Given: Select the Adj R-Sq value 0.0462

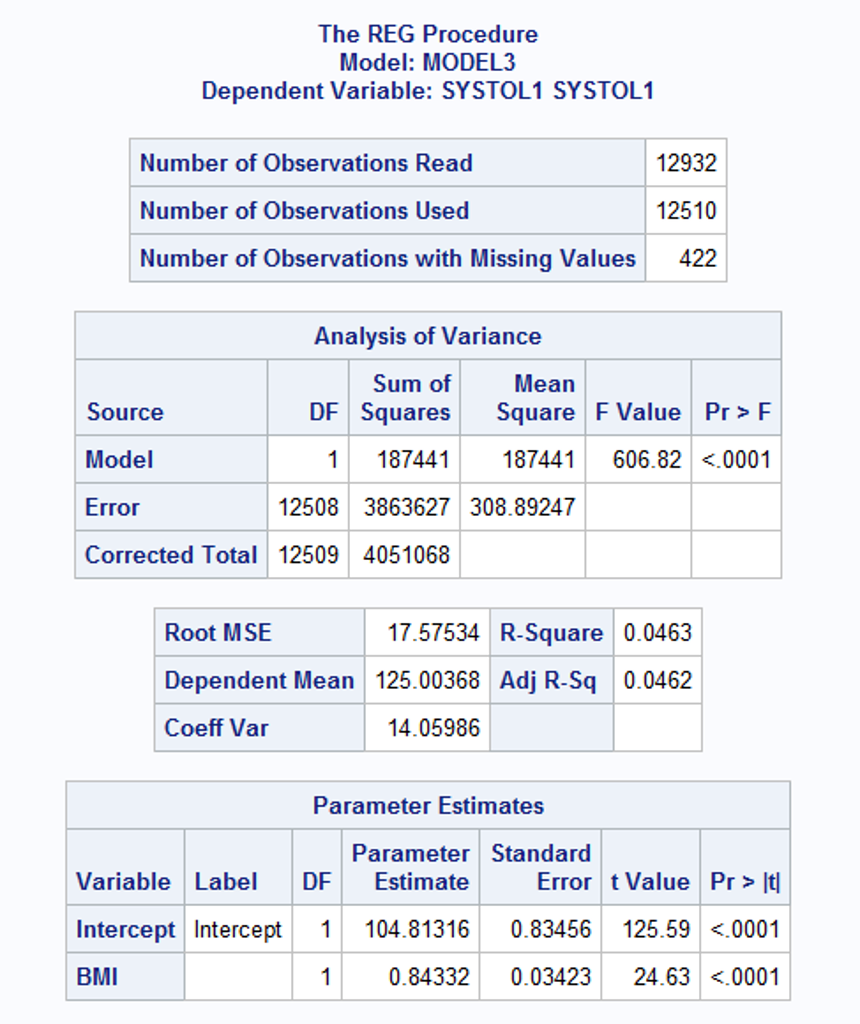Looking at the screenshot, I should coord(657,681).
